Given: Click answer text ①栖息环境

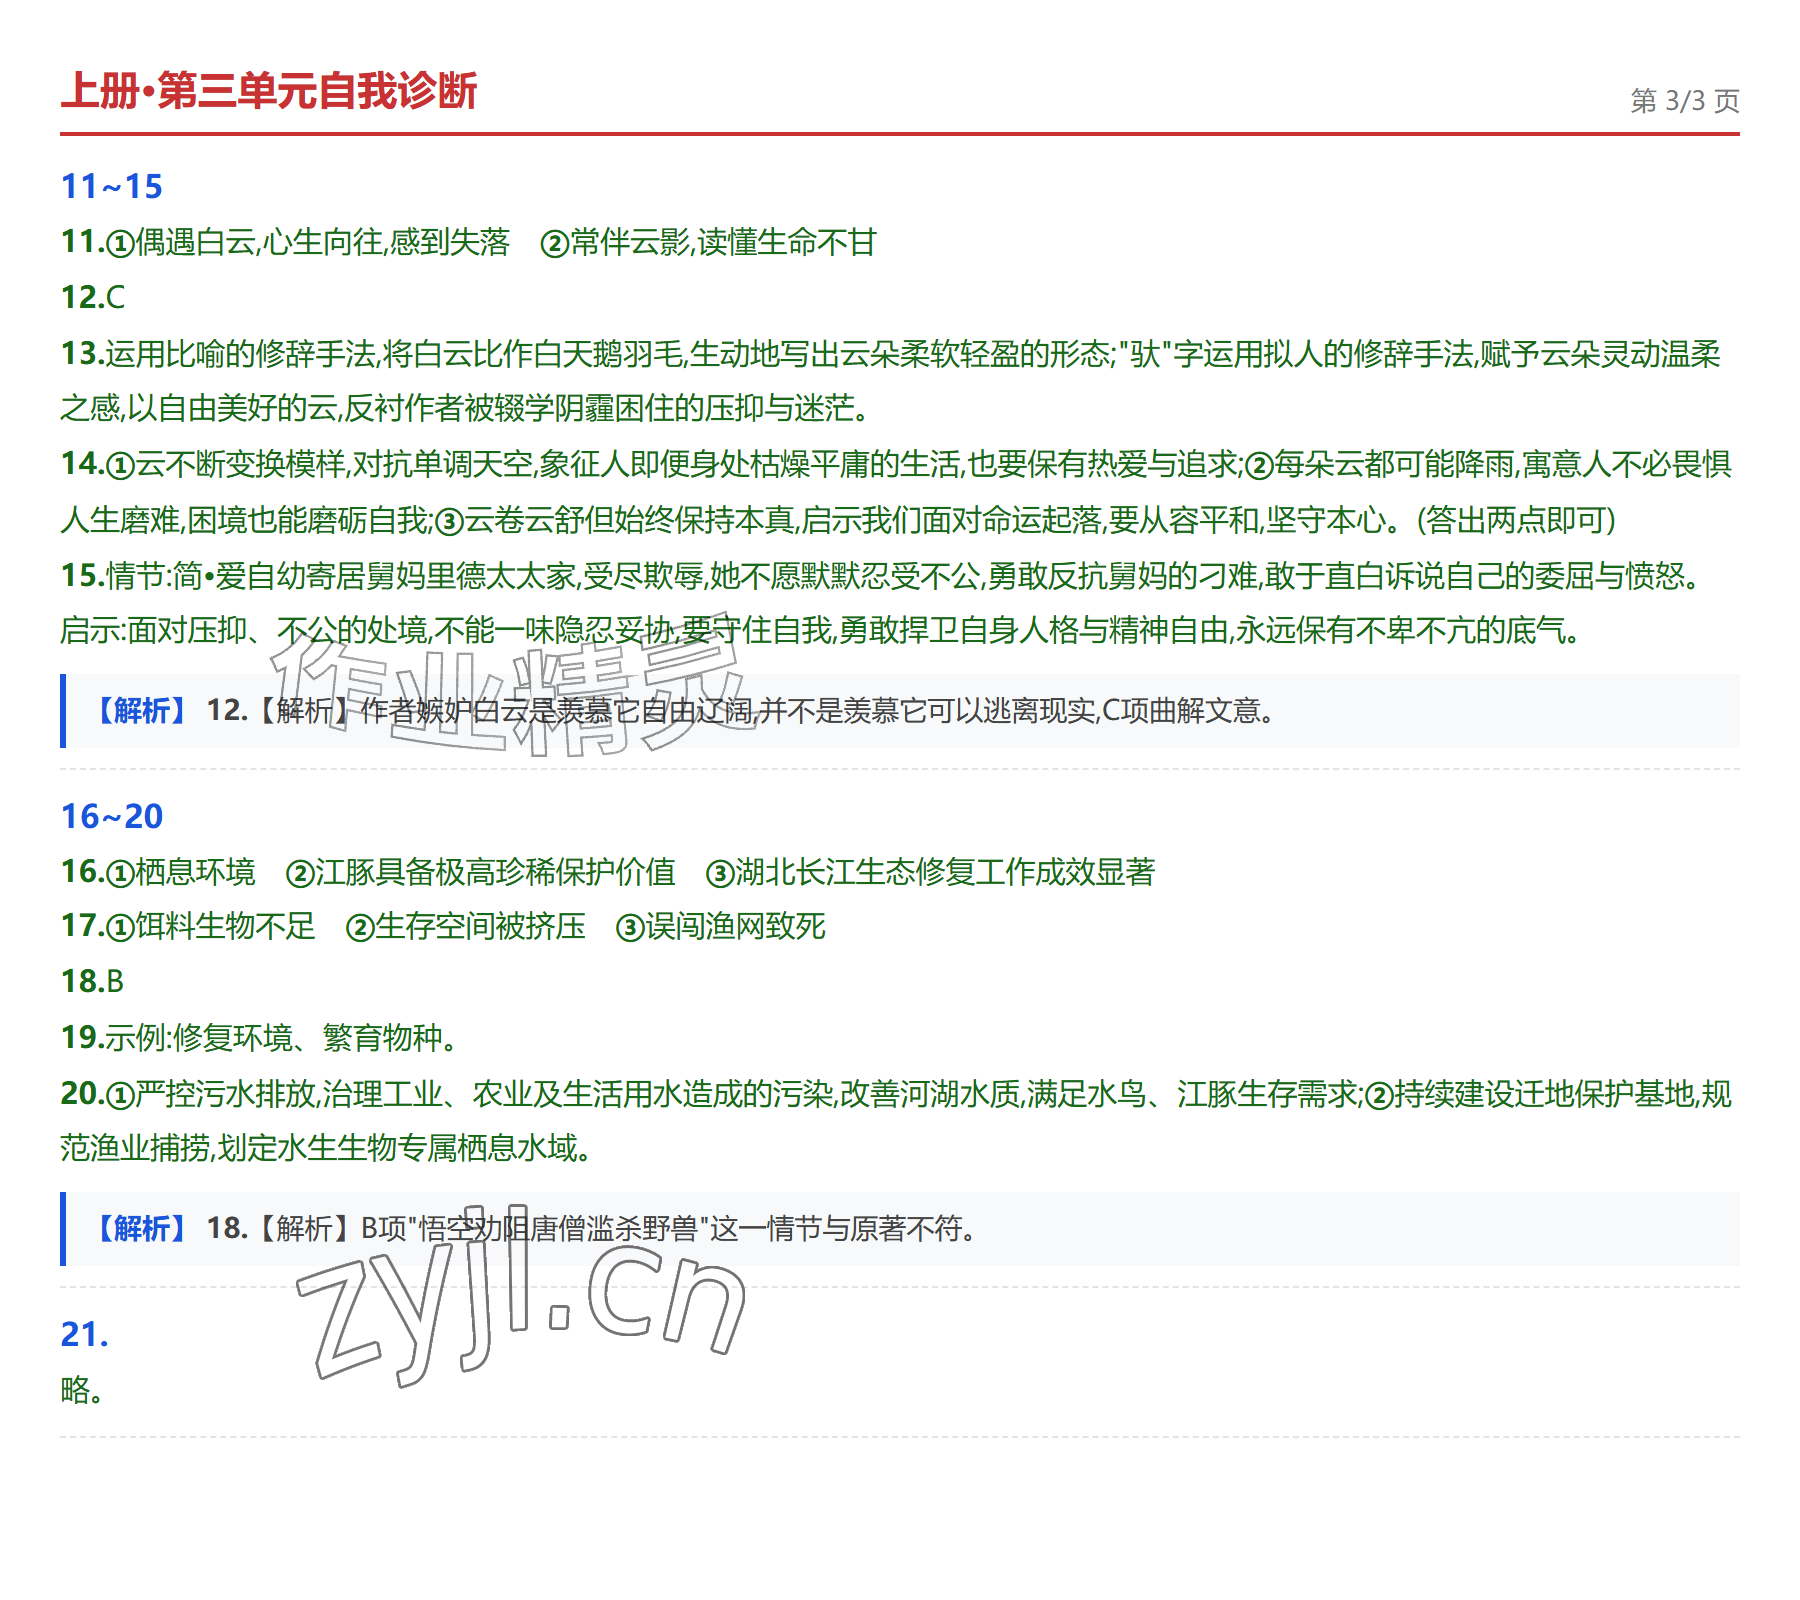Looking at the screenshot, I should click(x=180, y=872).
